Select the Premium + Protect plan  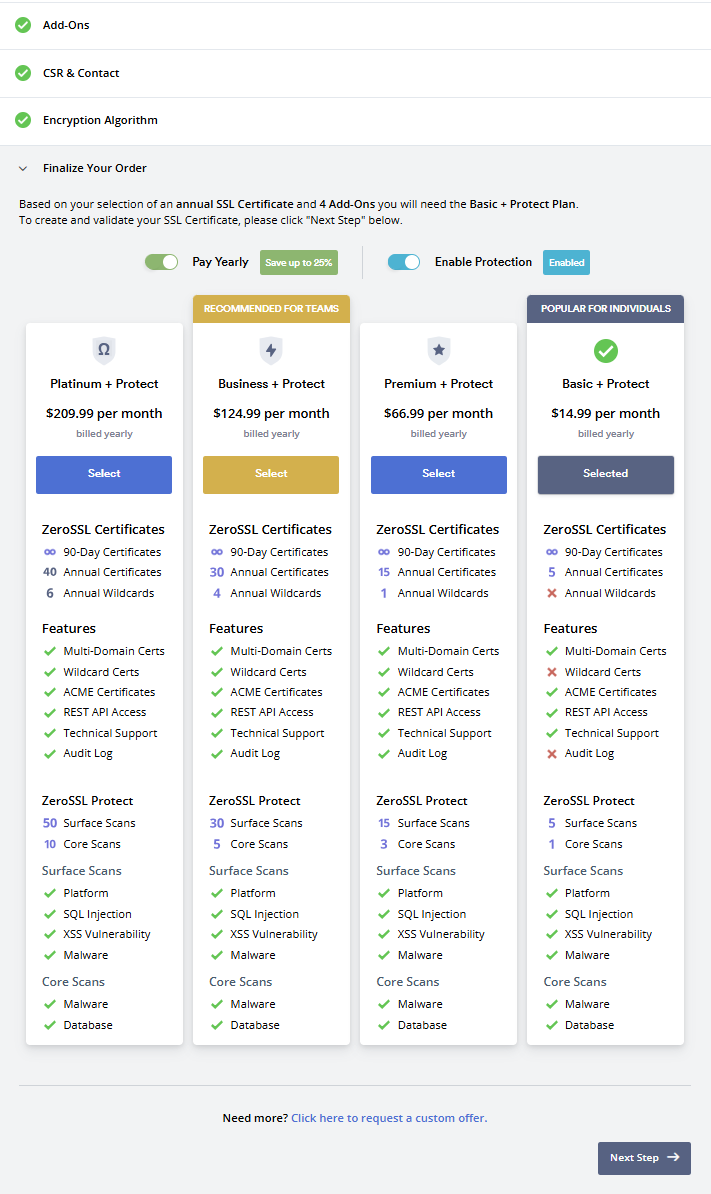(x=438, y=474)
